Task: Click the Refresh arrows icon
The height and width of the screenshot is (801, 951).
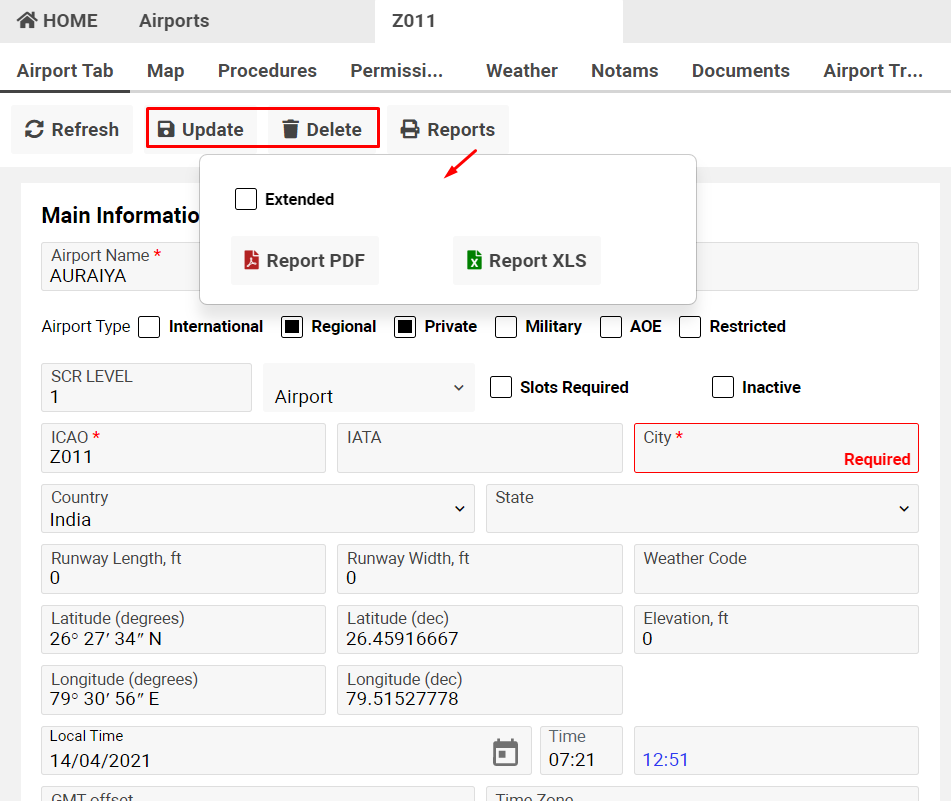Action: 34,130
